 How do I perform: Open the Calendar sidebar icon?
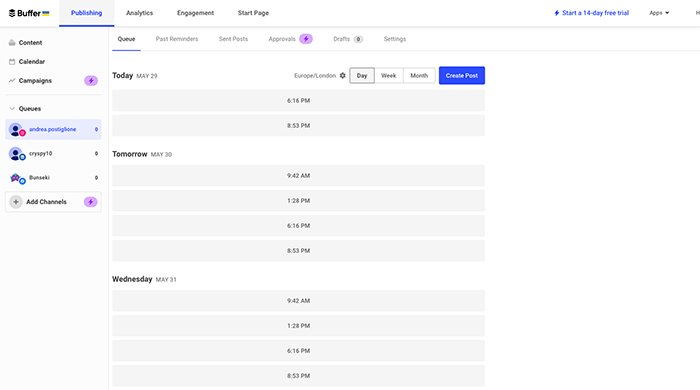[12, 62]
